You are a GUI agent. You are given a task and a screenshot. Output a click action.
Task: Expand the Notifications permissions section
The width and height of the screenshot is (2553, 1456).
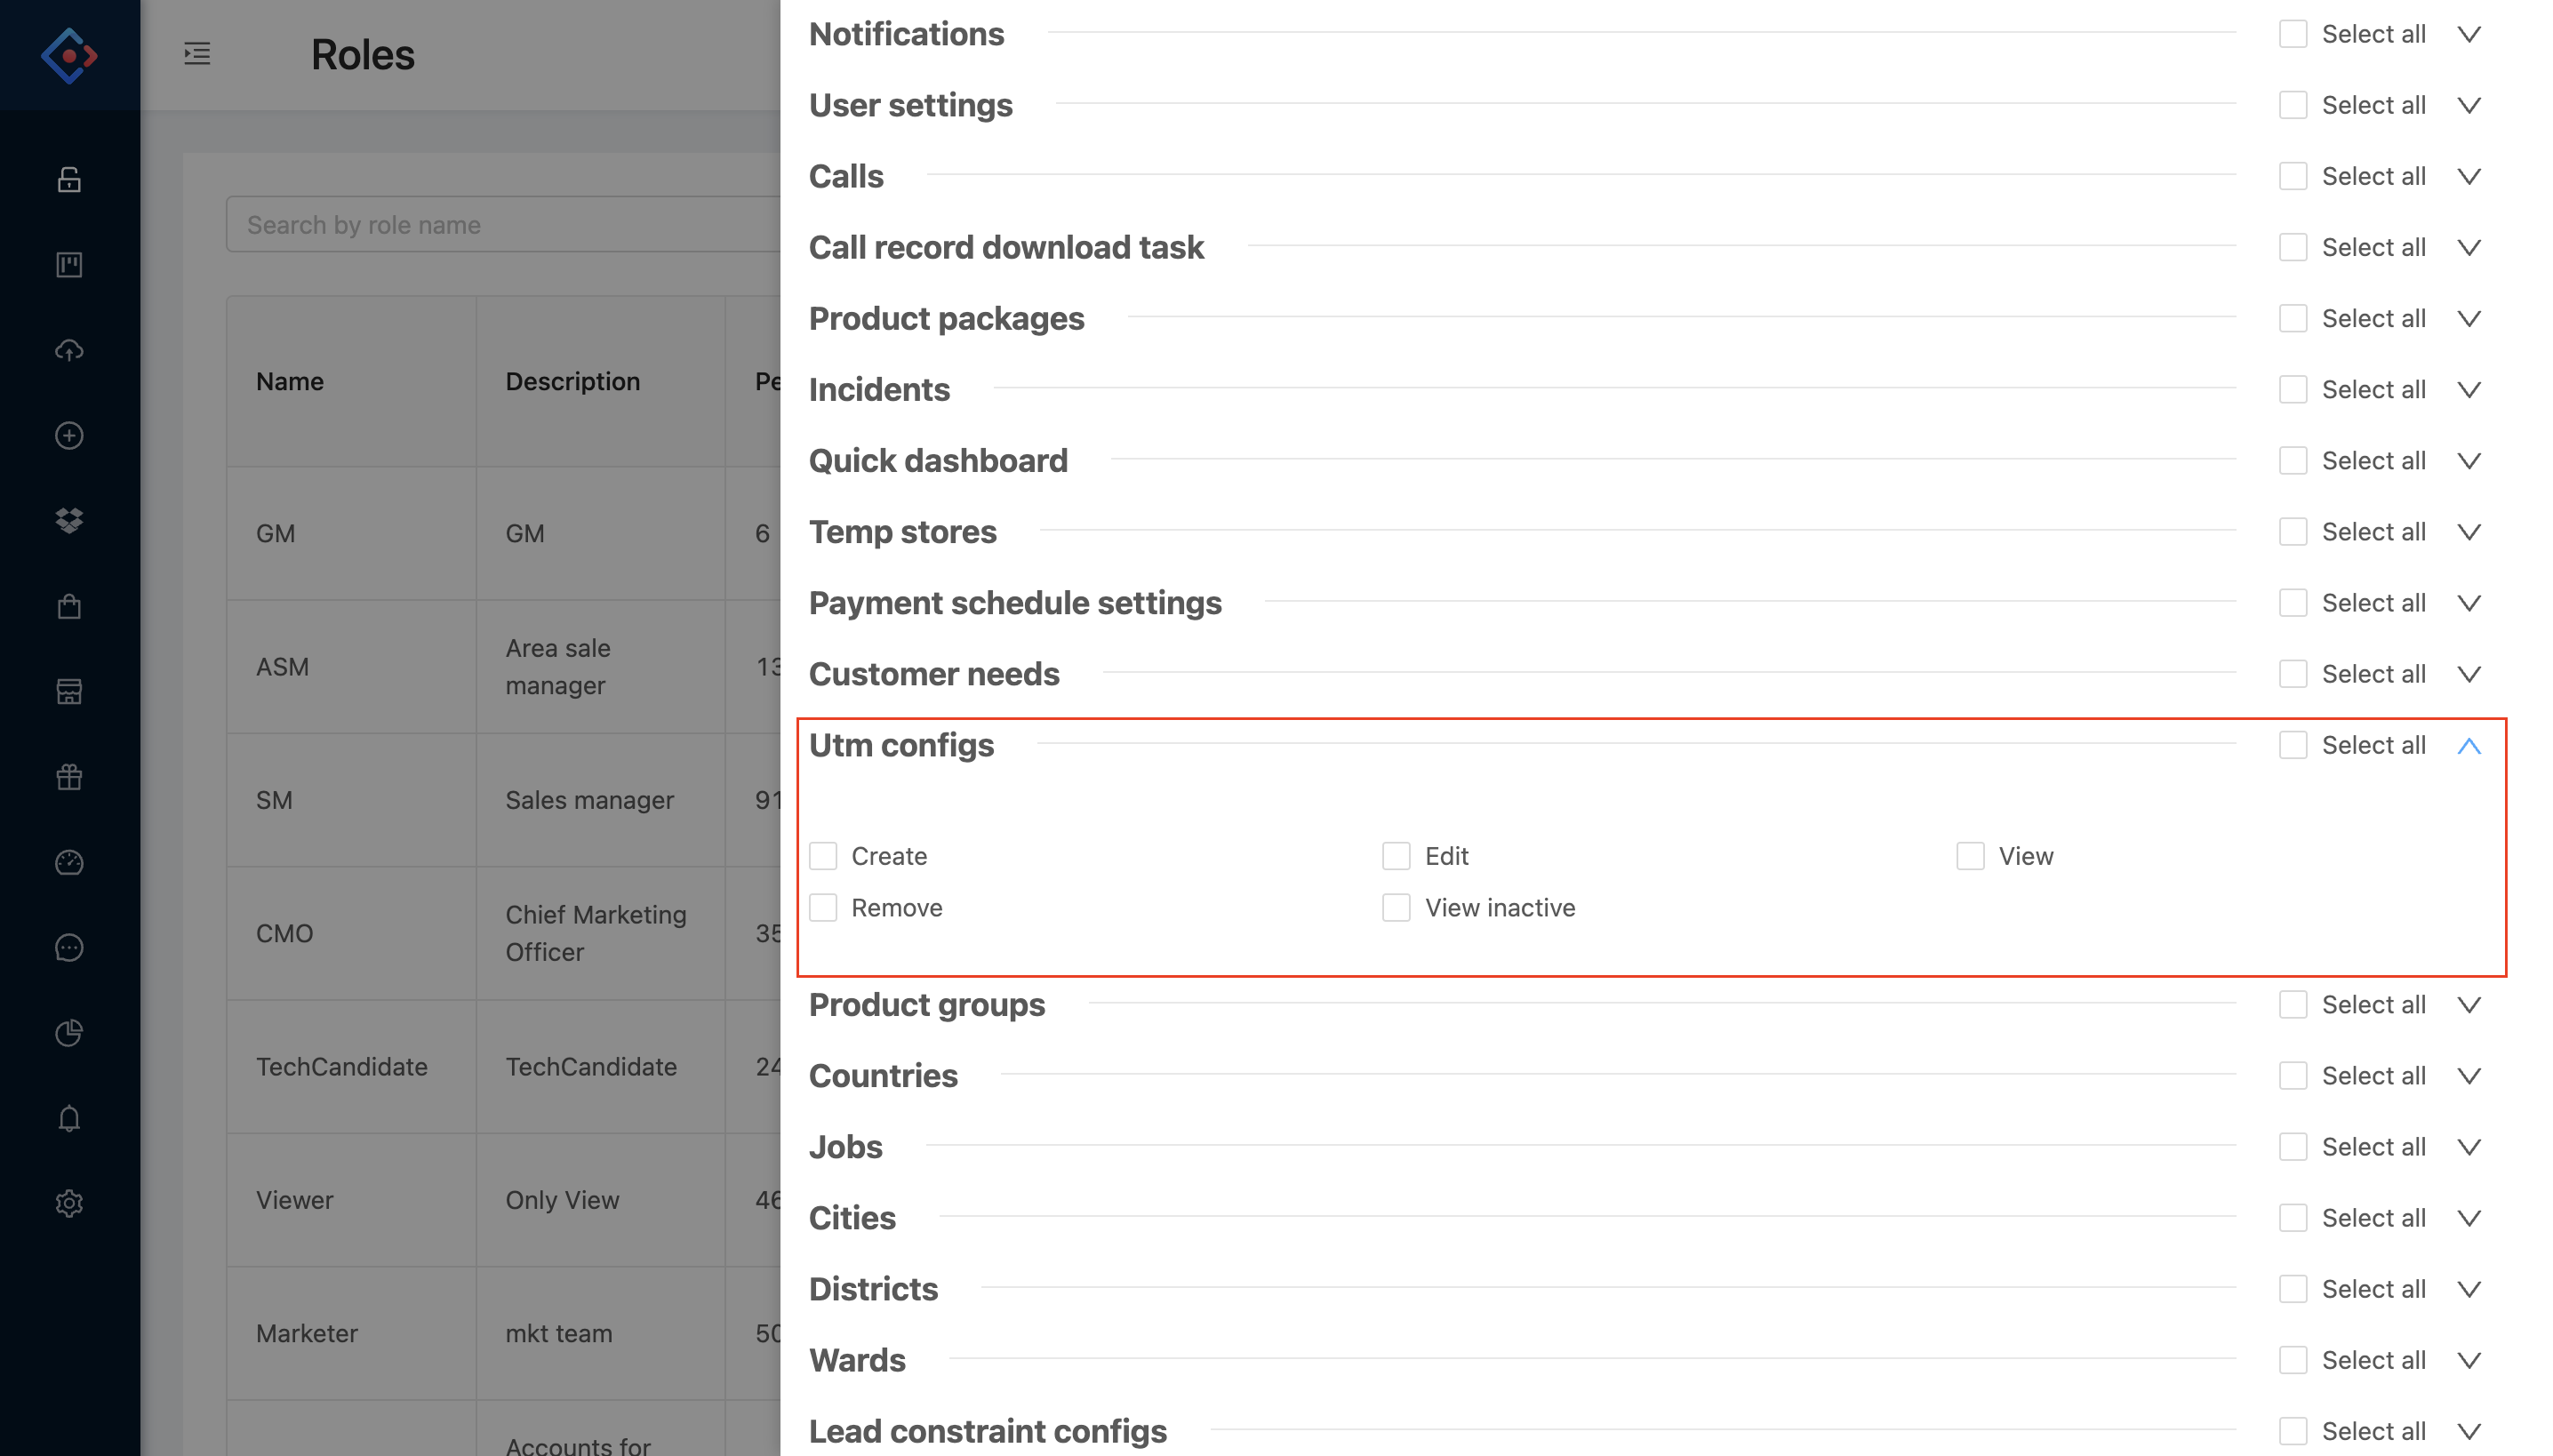pos(2468,34)
